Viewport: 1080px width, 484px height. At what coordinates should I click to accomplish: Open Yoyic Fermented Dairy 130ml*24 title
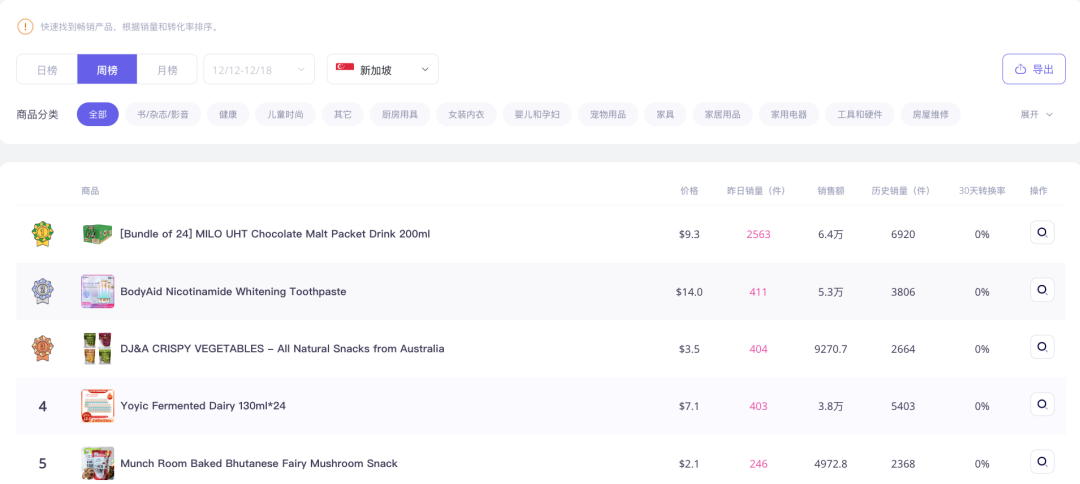coord(202,406)
